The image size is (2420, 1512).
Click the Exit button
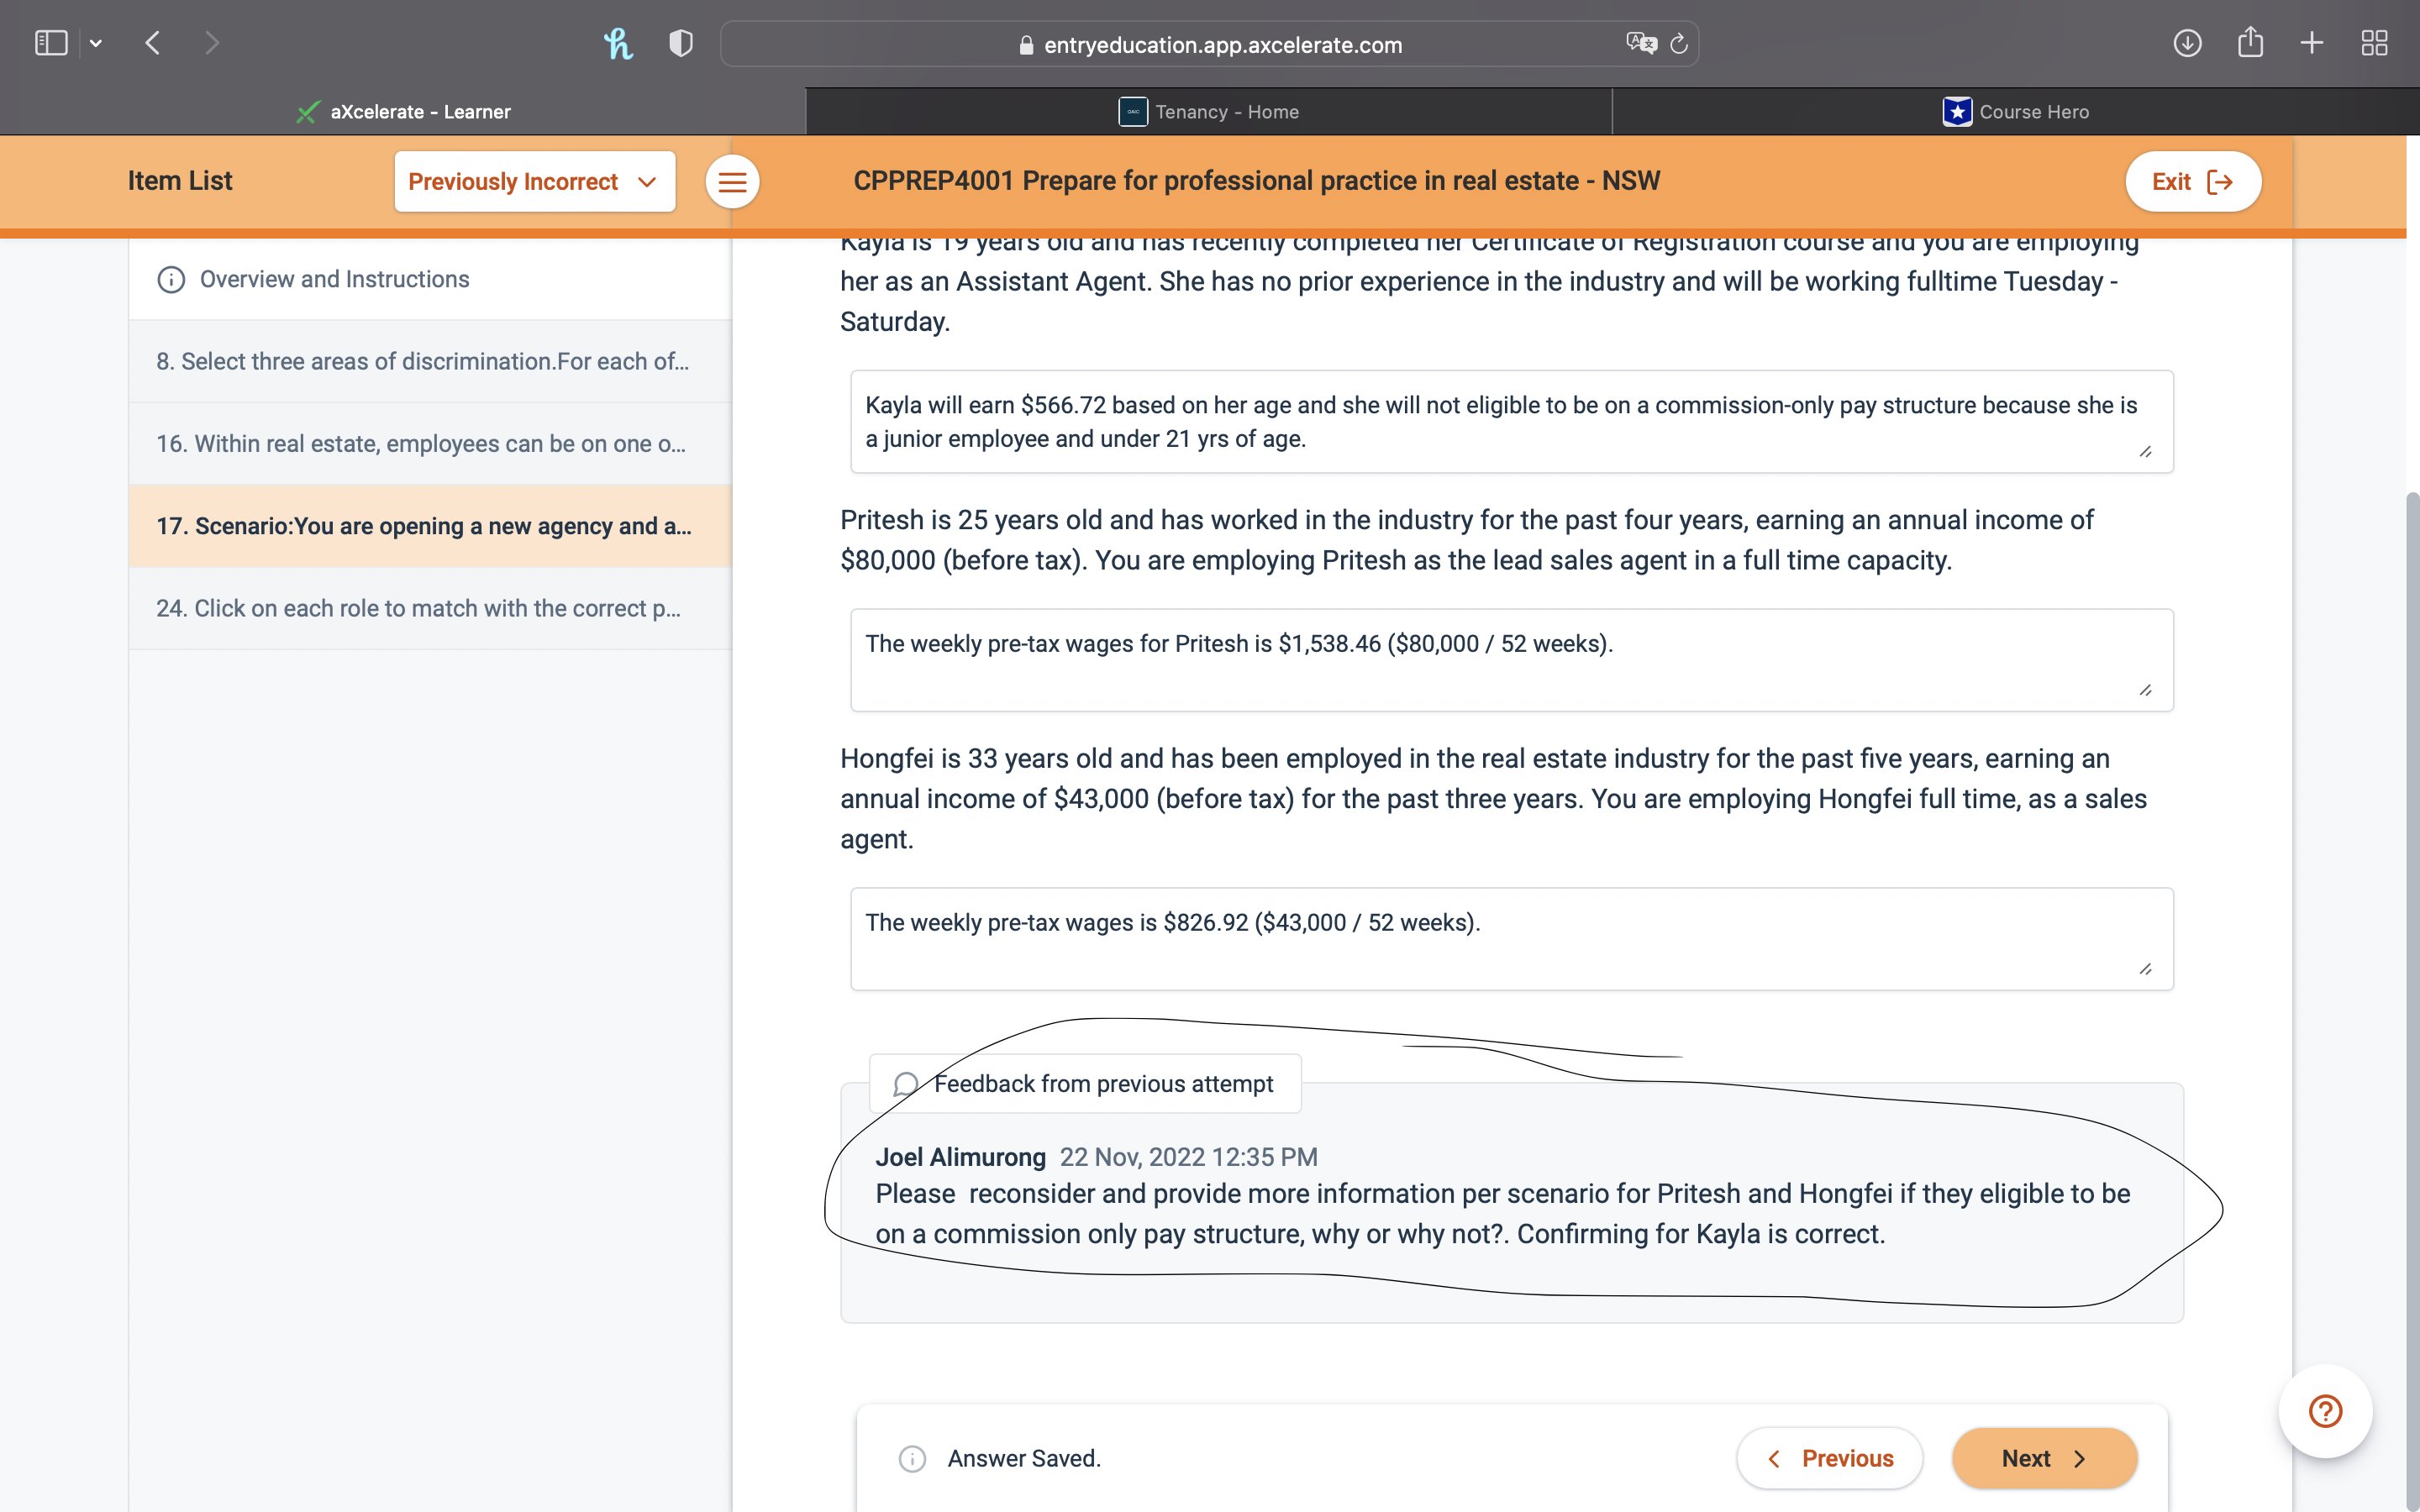pyautogui.click(x=2192, y=182)
